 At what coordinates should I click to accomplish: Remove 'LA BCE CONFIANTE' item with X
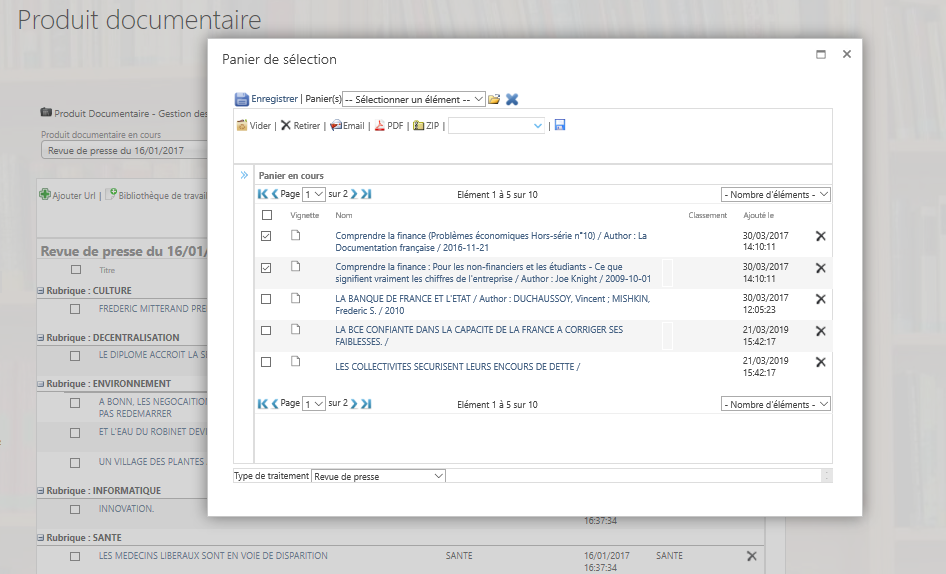click(x=821, y=331)
